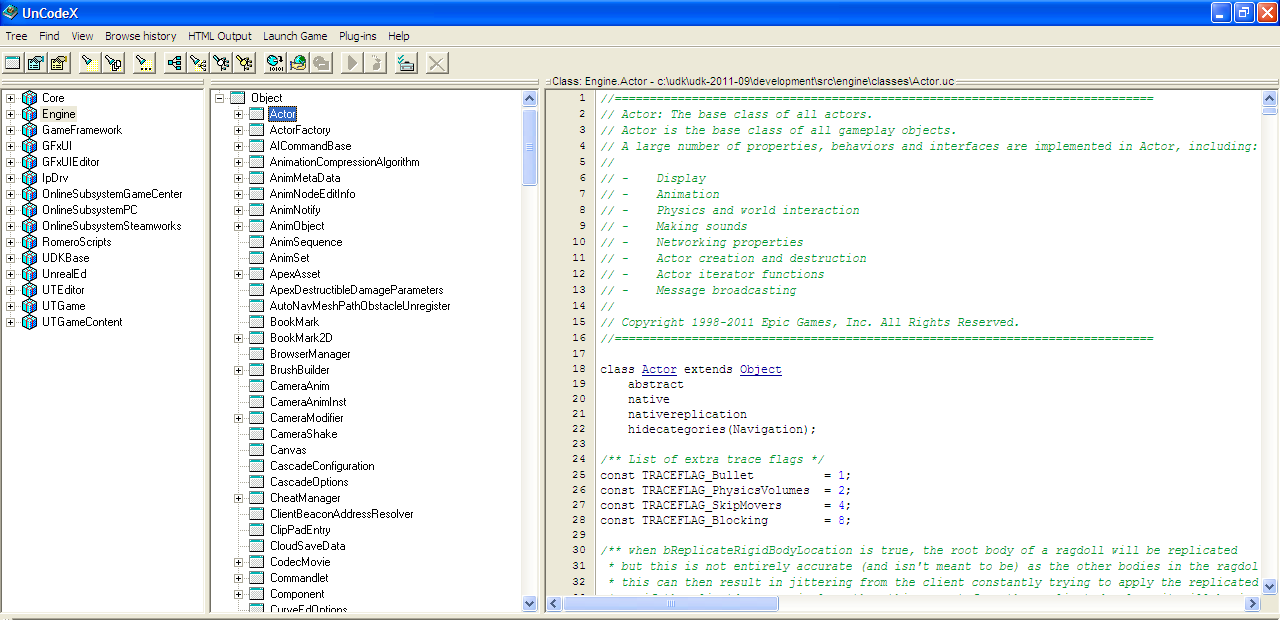1280x620 pixels.
Task: Select the ClientBeaconAddressResolver class
Action: (341, 514)
